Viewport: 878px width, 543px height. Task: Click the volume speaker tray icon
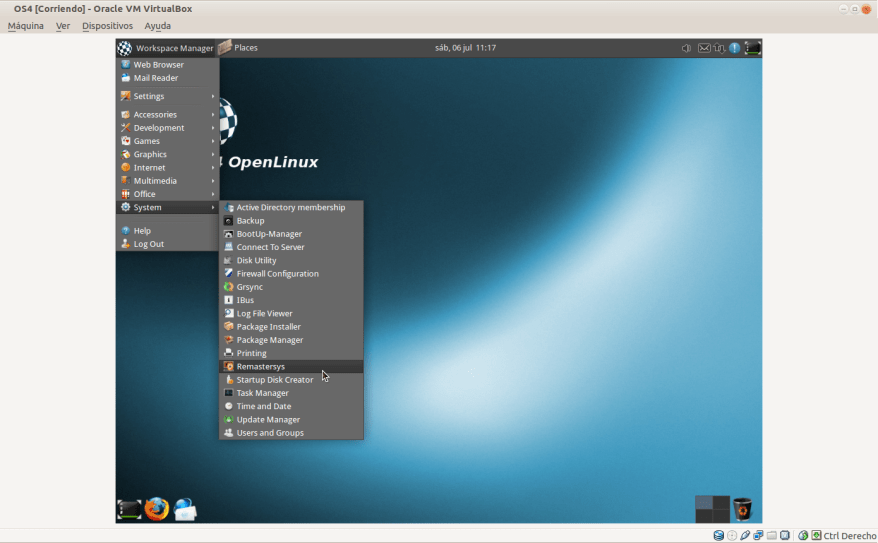[x=686, y=48]
